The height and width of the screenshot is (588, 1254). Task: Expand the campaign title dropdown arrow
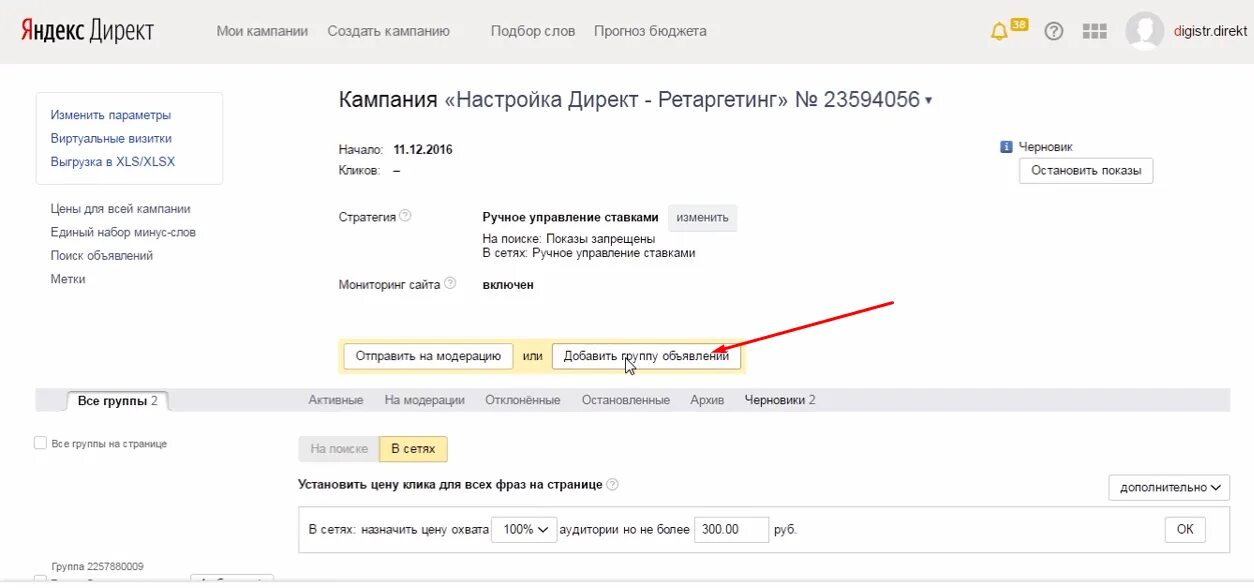coord(929,100)
